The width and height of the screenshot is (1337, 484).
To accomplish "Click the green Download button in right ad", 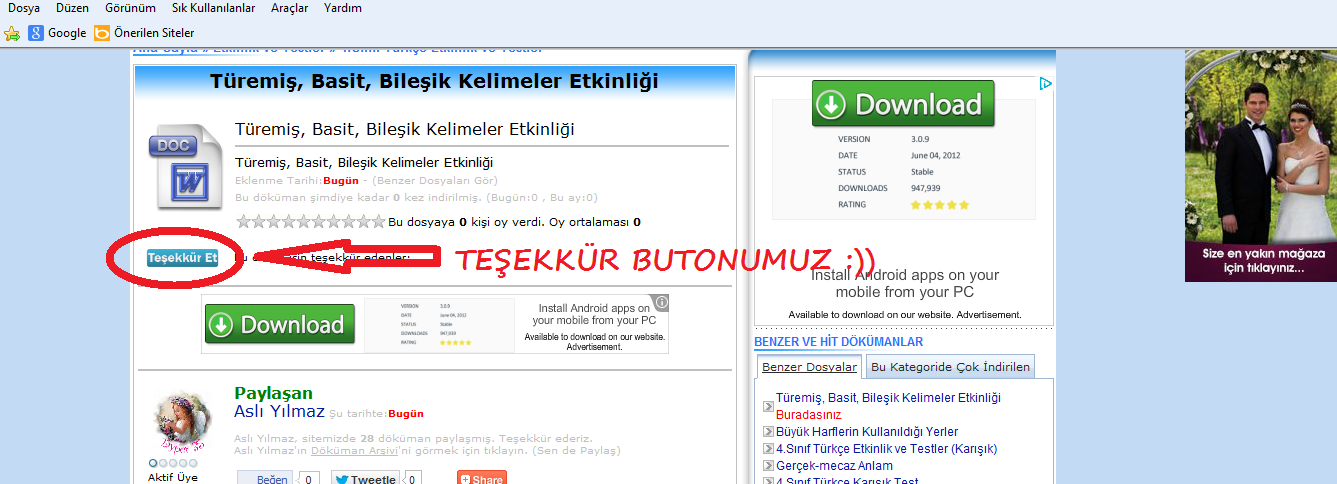I will [903, 104].
